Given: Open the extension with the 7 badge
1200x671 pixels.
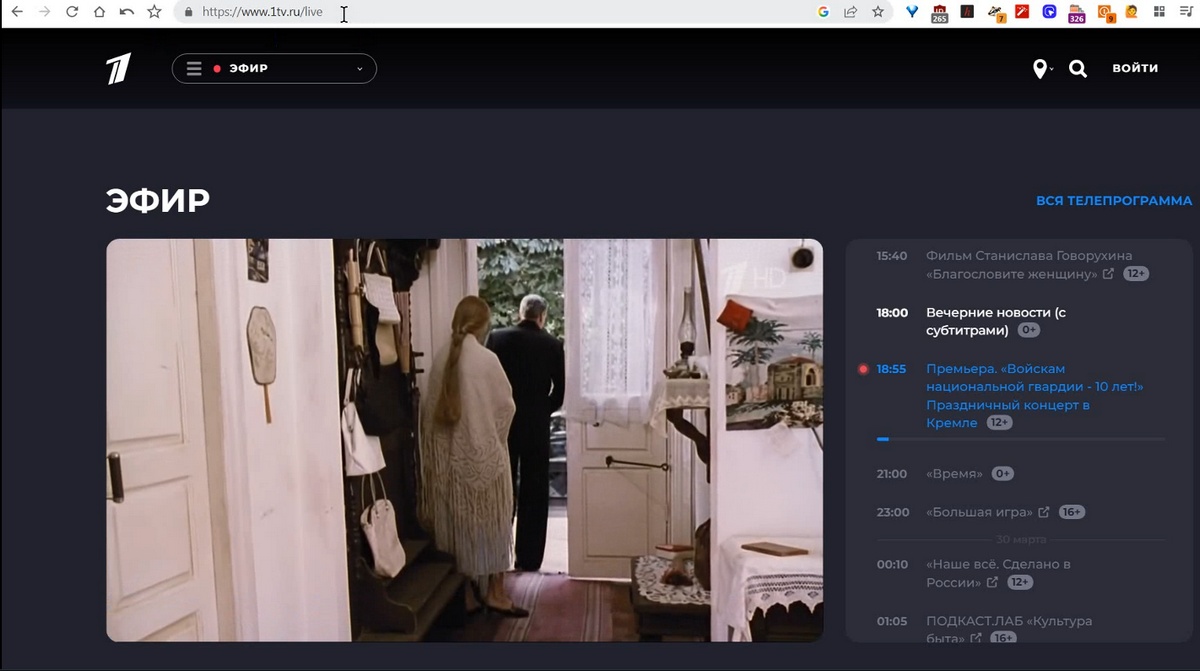Looking at the screenshot, I should click(996, 13).
